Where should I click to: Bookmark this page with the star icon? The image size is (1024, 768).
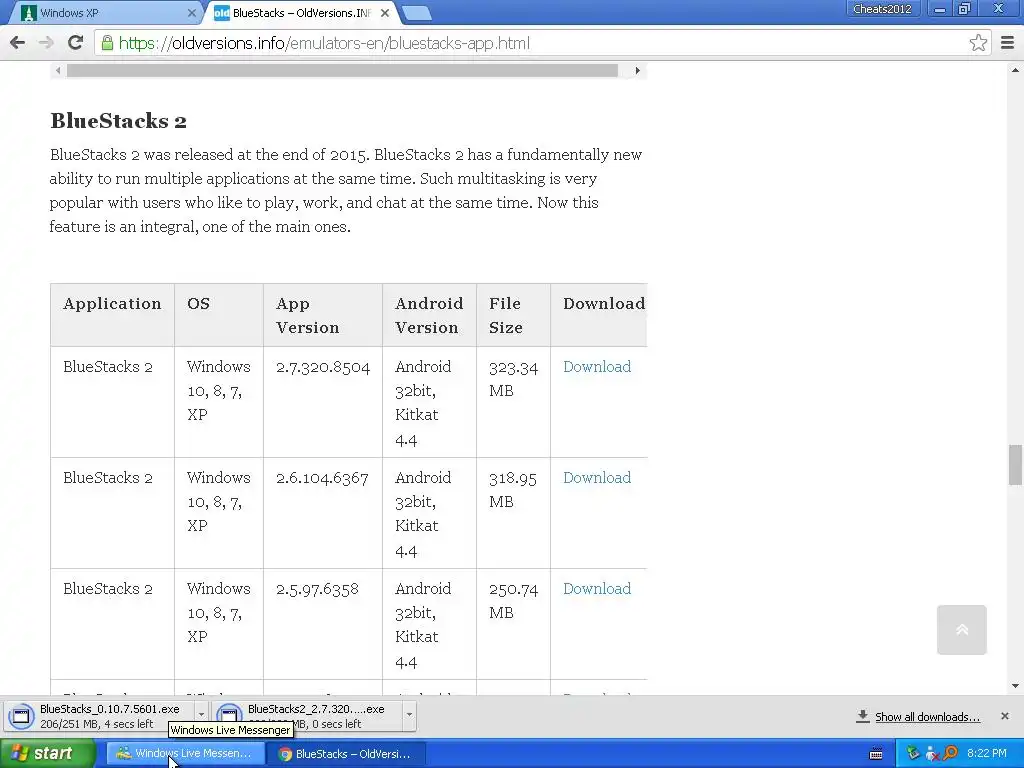point(978,43)
